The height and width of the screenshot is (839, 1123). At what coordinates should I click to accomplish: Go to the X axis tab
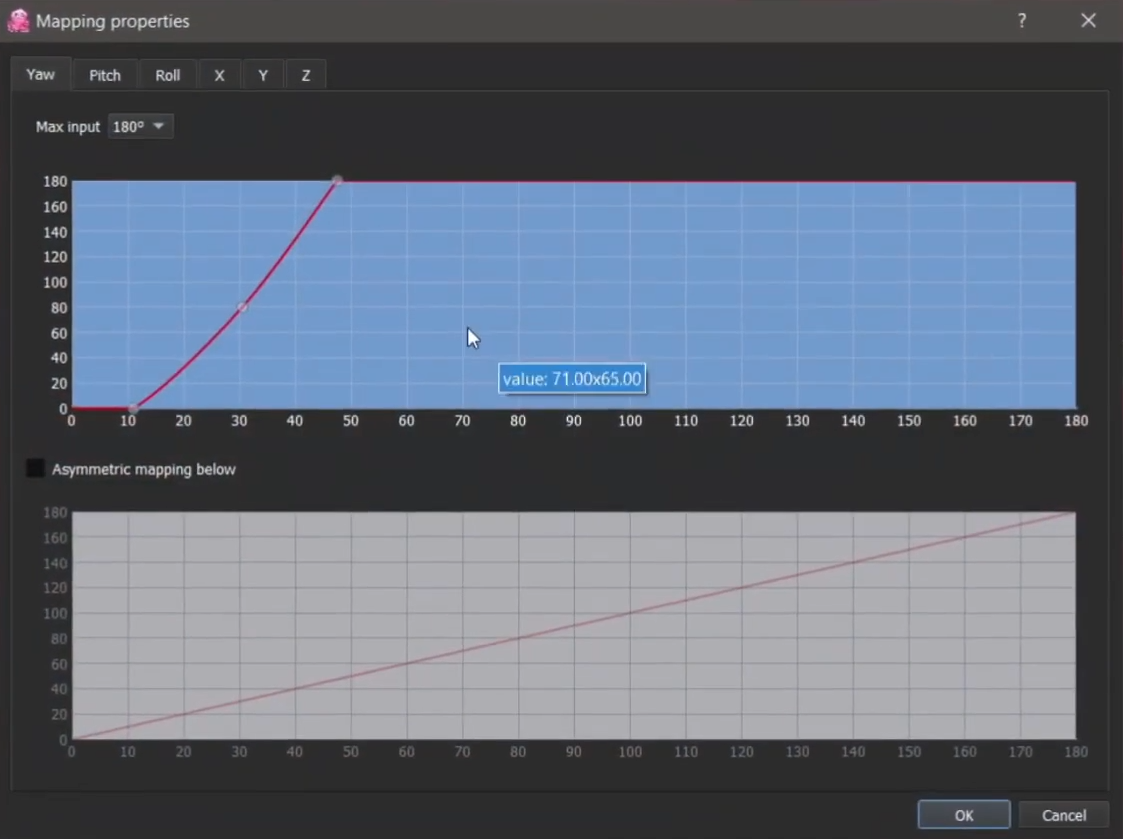click(219, 75)
